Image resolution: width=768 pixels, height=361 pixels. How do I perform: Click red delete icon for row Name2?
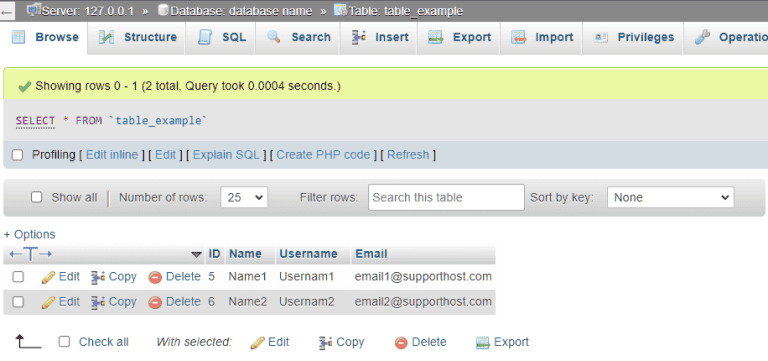(155, 303)
